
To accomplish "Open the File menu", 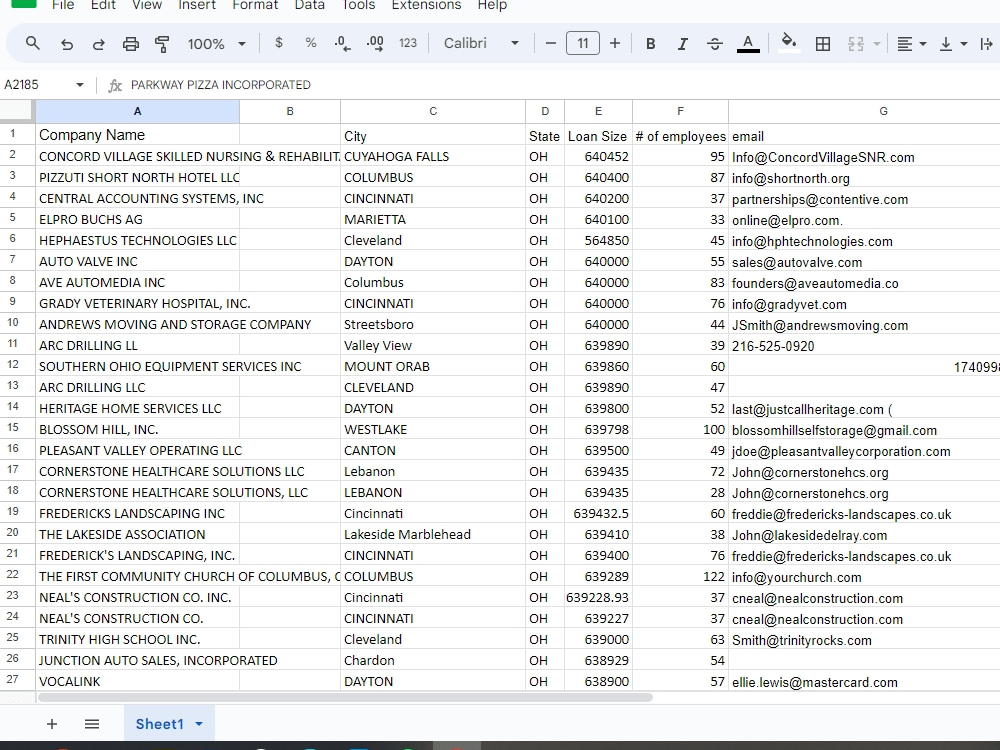I will pyautogui.click(x=62, y=5).
